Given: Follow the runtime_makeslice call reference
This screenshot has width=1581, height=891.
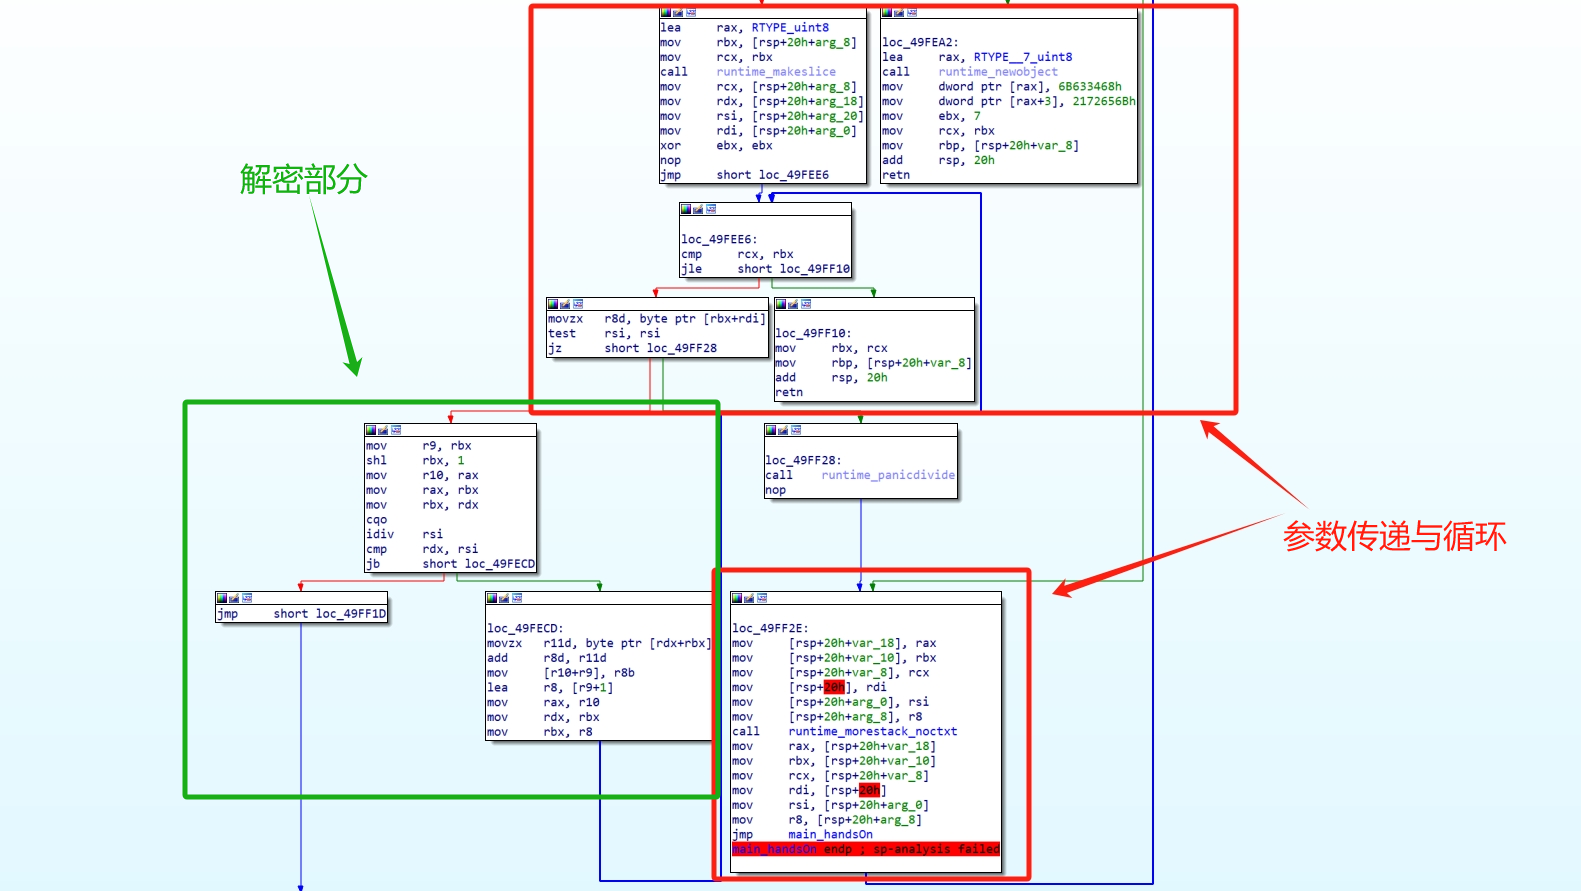Looking at the screenshot, I should pos(775,72).
